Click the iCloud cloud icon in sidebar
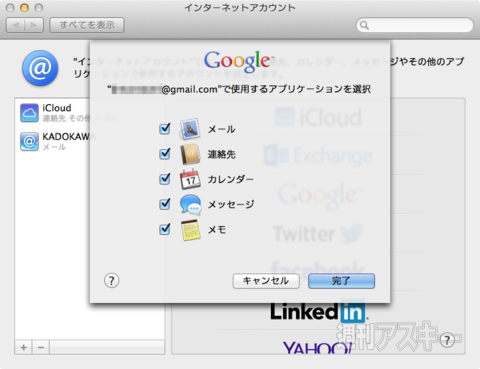Image resolution: width=480 pixels, height=369 pixels. point(29,113)
